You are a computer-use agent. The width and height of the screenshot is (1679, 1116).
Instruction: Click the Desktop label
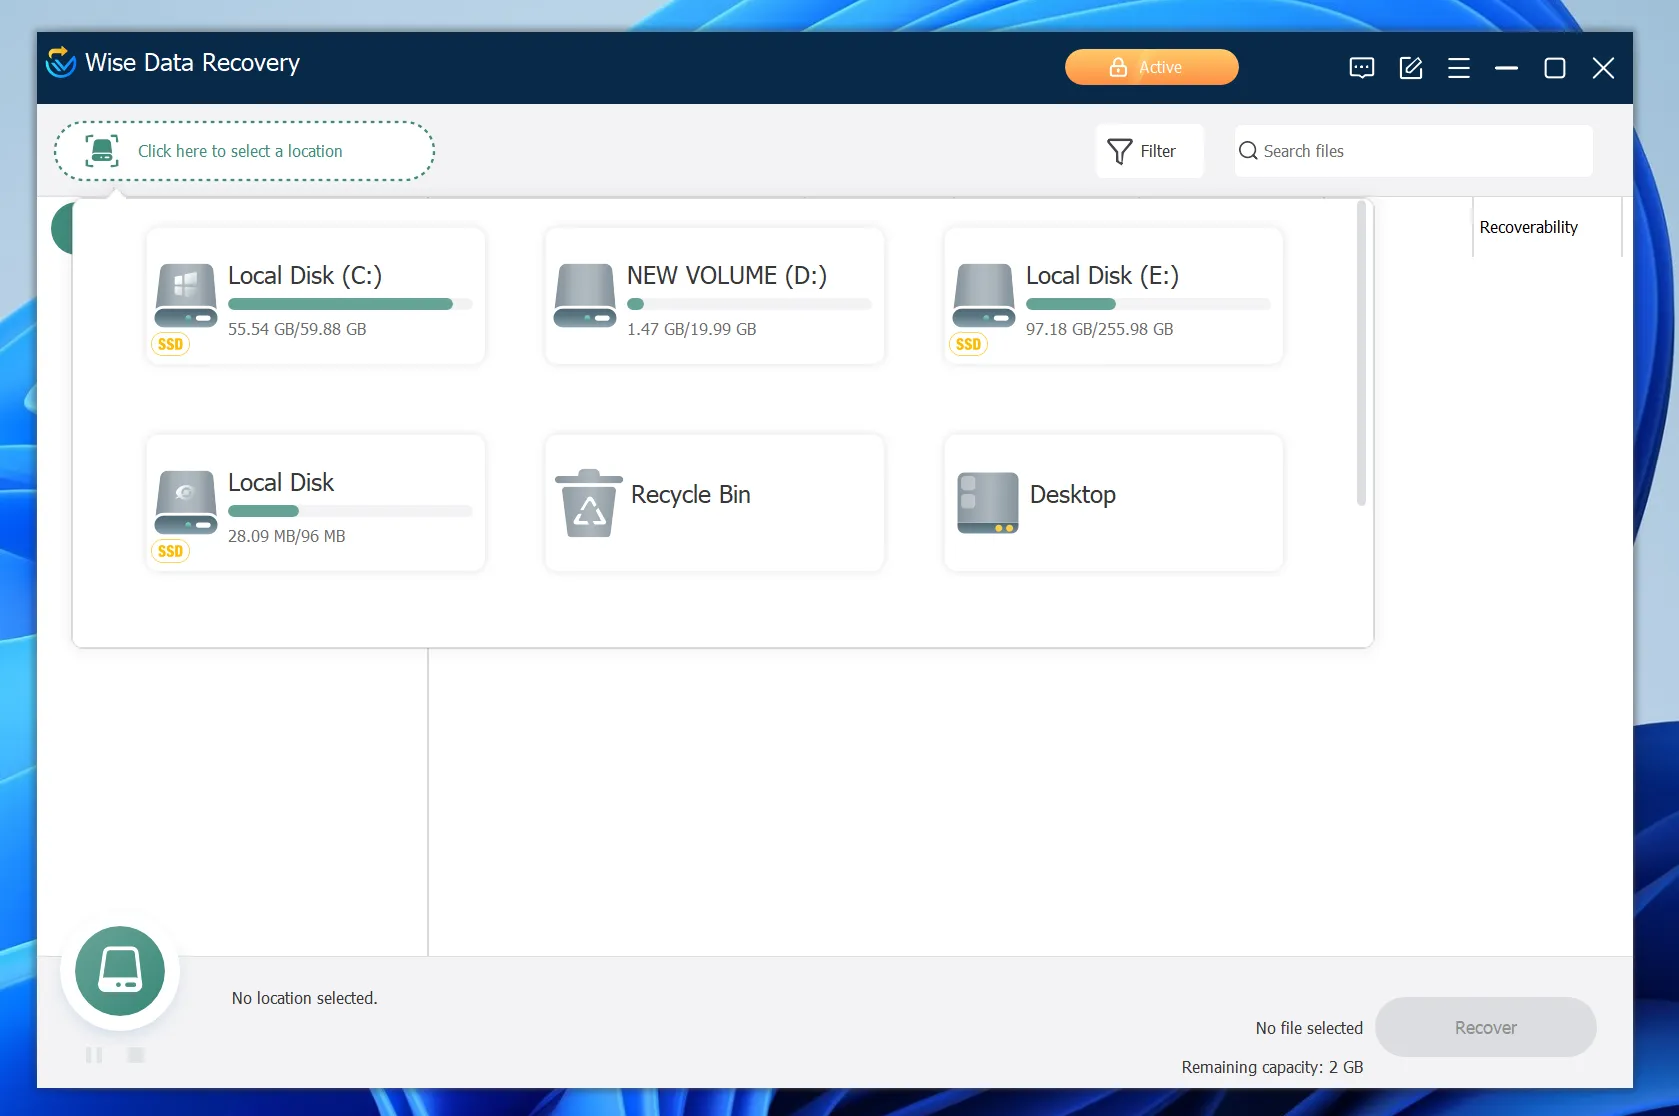[1073, 494]
